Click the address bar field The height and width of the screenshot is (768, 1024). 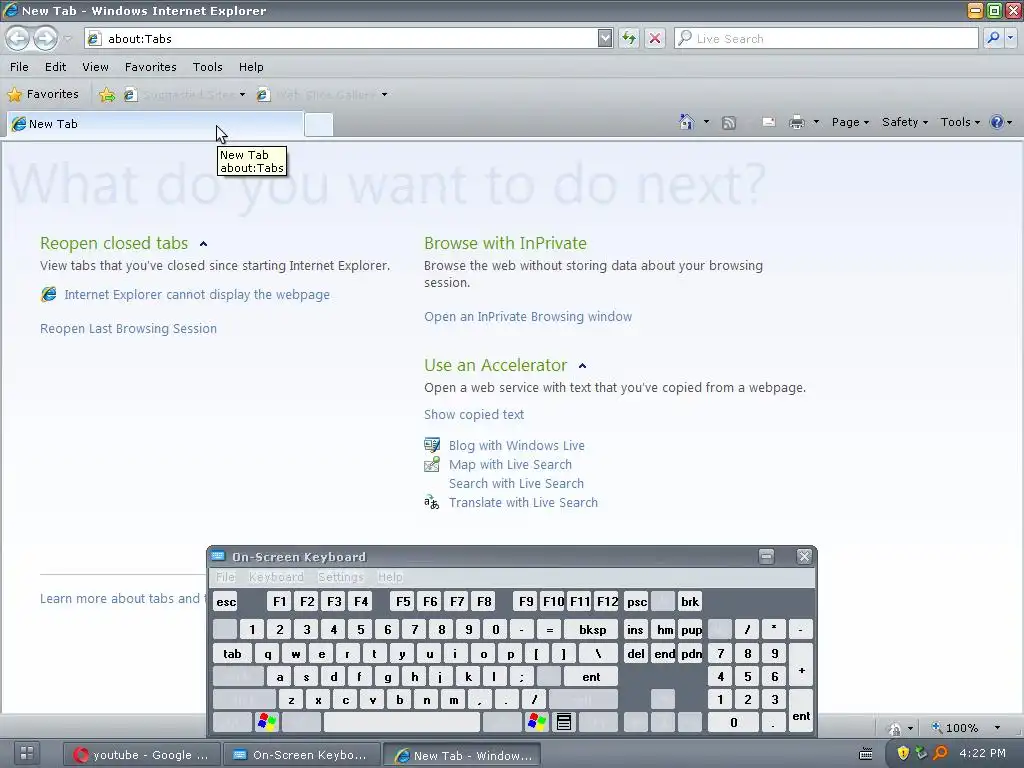click(340, 39)
